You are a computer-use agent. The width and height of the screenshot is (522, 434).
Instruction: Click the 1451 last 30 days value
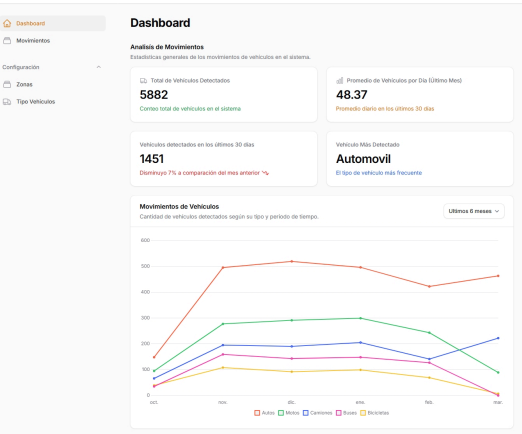tap(152, 159)
